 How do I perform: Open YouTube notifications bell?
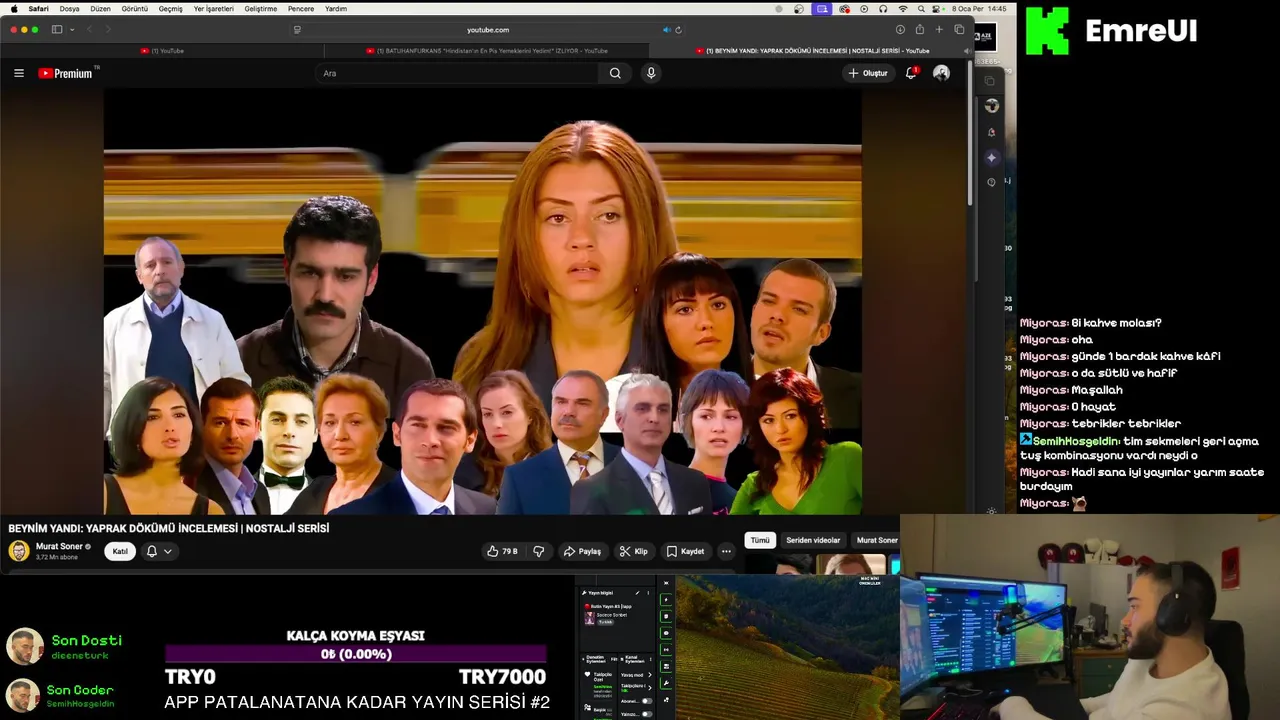click(x=911, y=73)
